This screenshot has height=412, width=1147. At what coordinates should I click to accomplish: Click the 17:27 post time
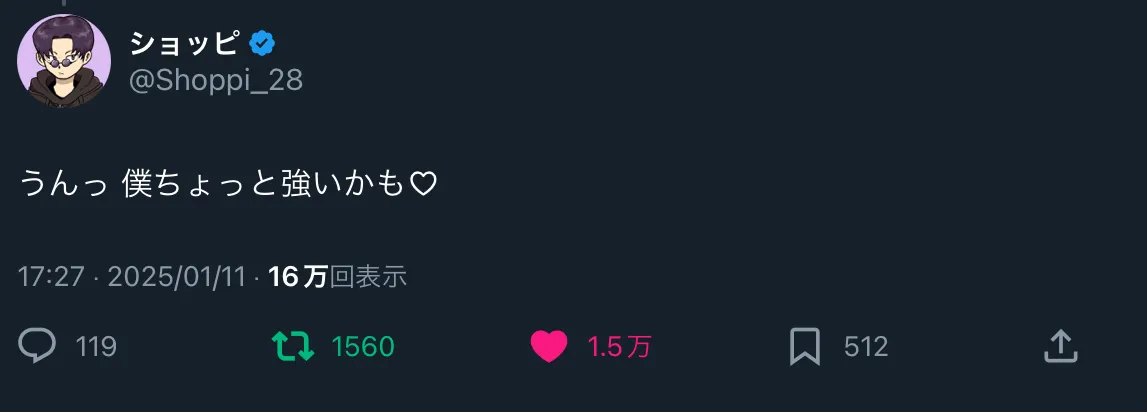51,277
